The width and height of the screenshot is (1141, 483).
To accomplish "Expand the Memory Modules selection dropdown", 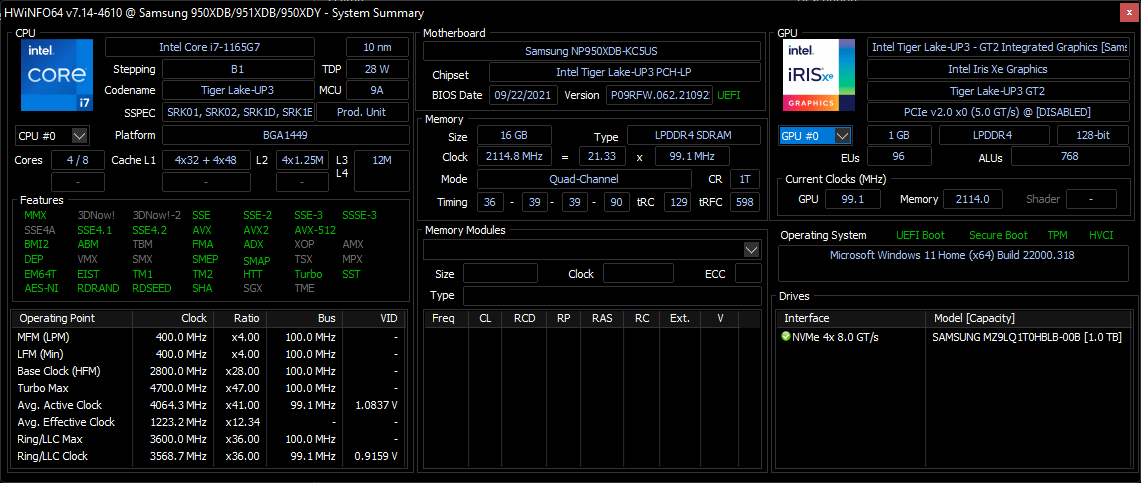I will point(752,249).
